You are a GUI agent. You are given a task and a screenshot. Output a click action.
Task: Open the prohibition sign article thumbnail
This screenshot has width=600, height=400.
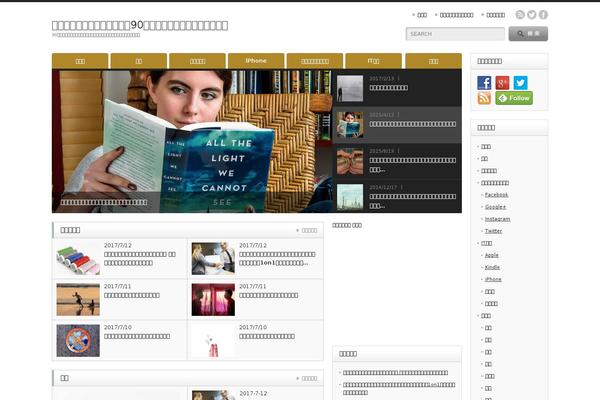78,341
